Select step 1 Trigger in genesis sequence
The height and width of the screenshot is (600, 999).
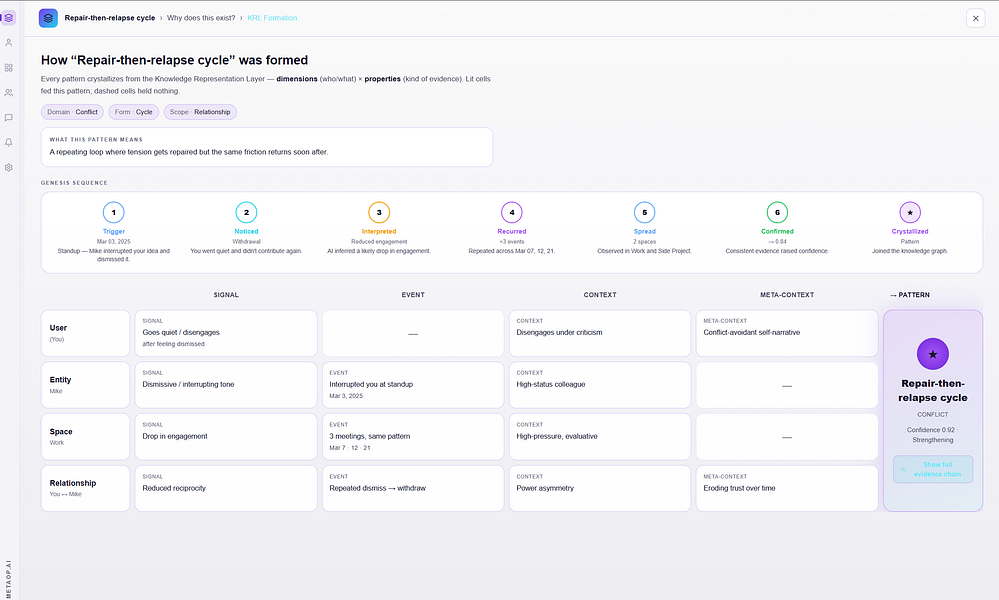coord(113,212)
